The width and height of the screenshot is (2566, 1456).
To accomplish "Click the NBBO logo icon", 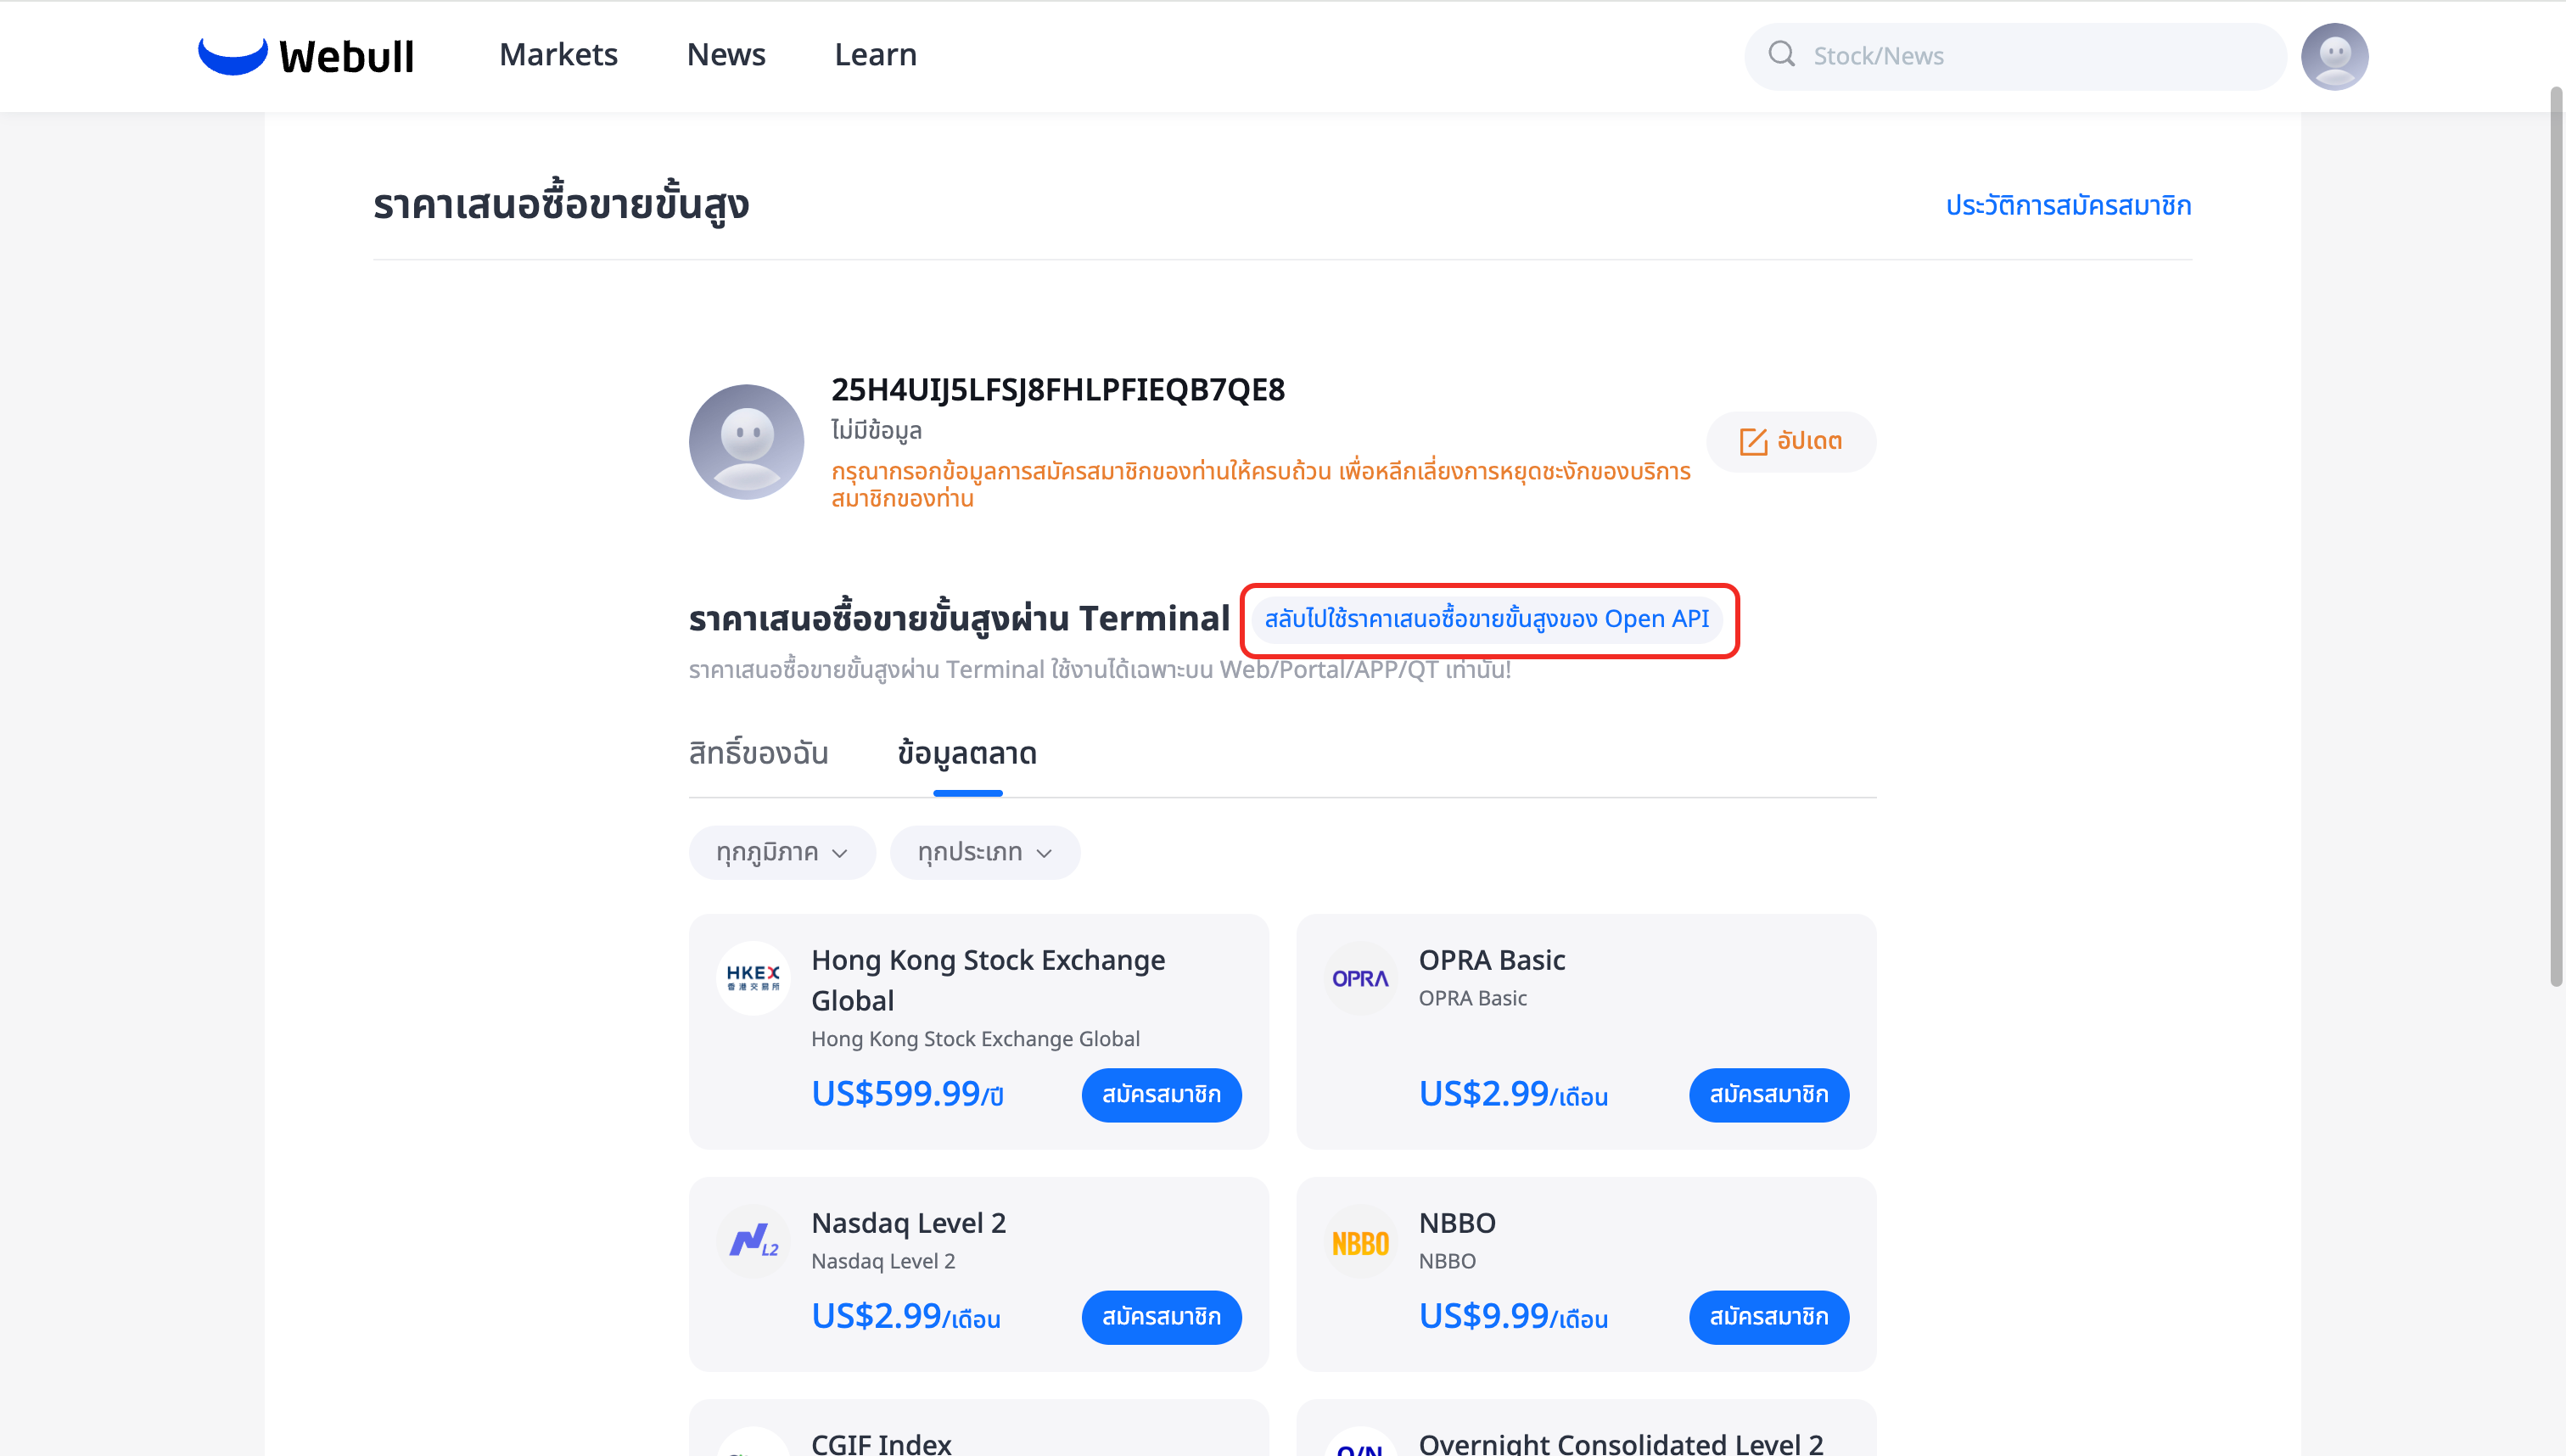I will [1360, 1241].
